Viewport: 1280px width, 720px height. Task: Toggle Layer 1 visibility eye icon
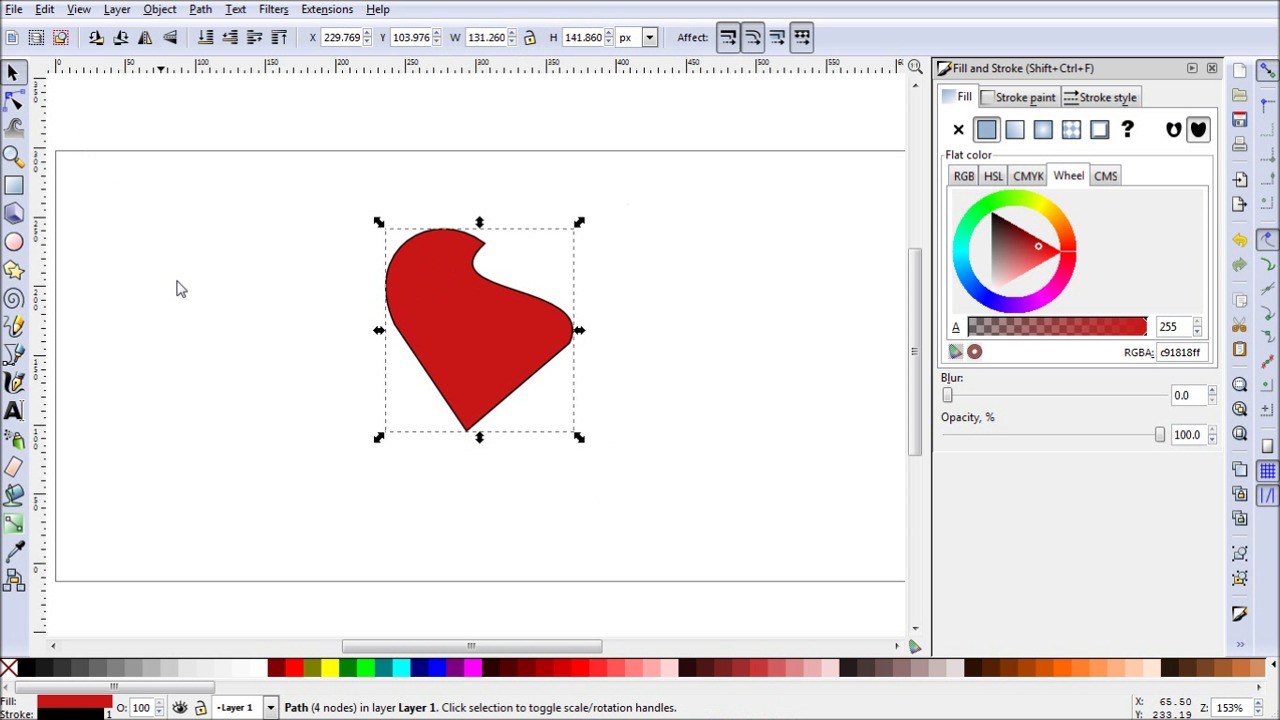tap(180, 708)
